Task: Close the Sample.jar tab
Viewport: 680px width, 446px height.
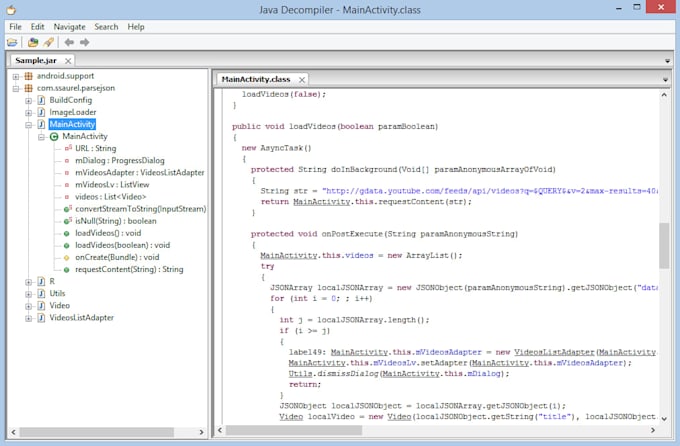Action: [x=68, y=61]
